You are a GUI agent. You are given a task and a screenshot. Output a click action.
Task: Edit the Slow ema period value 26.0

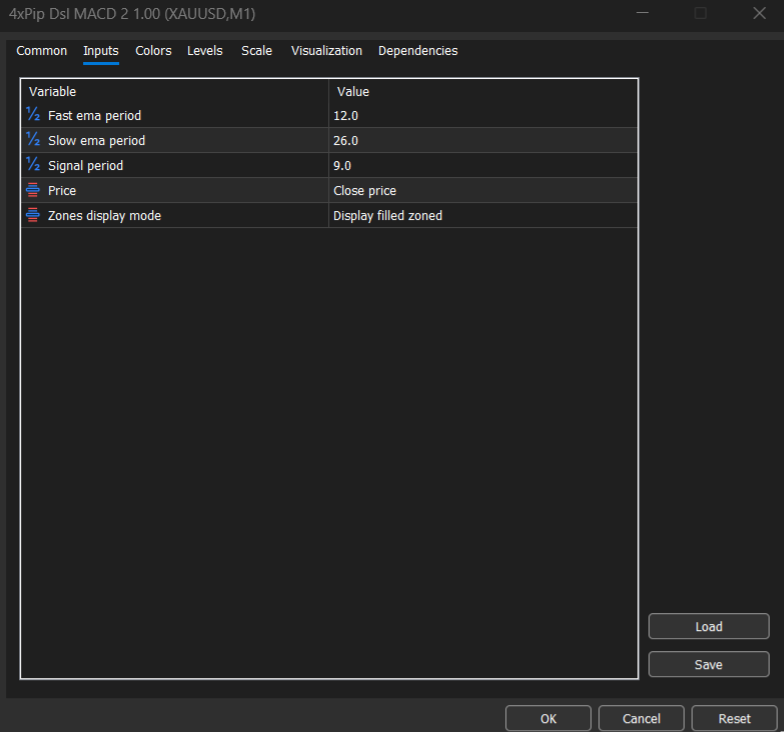tap(483, 140)
